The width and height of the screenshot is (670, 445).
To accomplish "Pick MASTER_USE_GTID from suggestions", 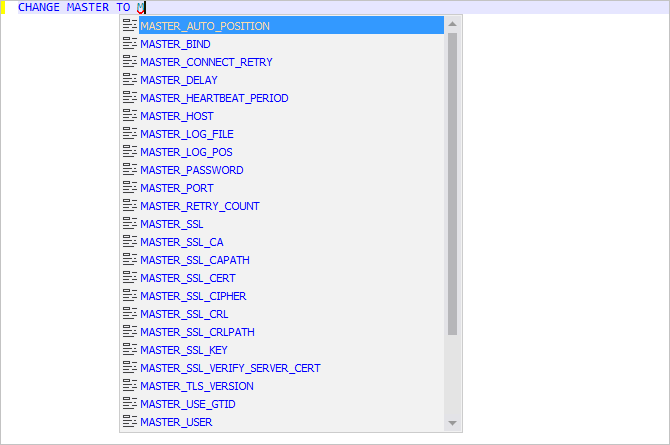I will click(x=282, y=404).
